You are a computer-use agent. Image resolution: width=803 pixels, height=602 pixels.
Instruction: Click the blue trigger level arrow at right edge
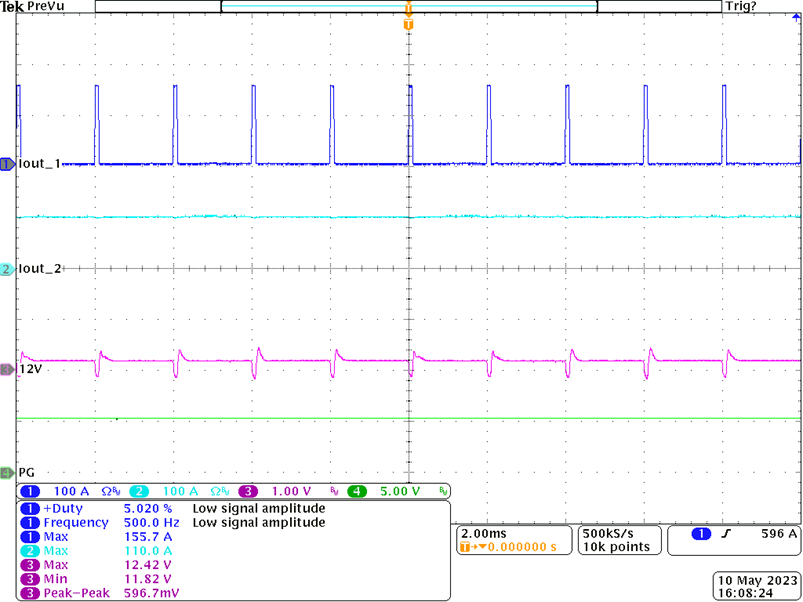(796, 18)
